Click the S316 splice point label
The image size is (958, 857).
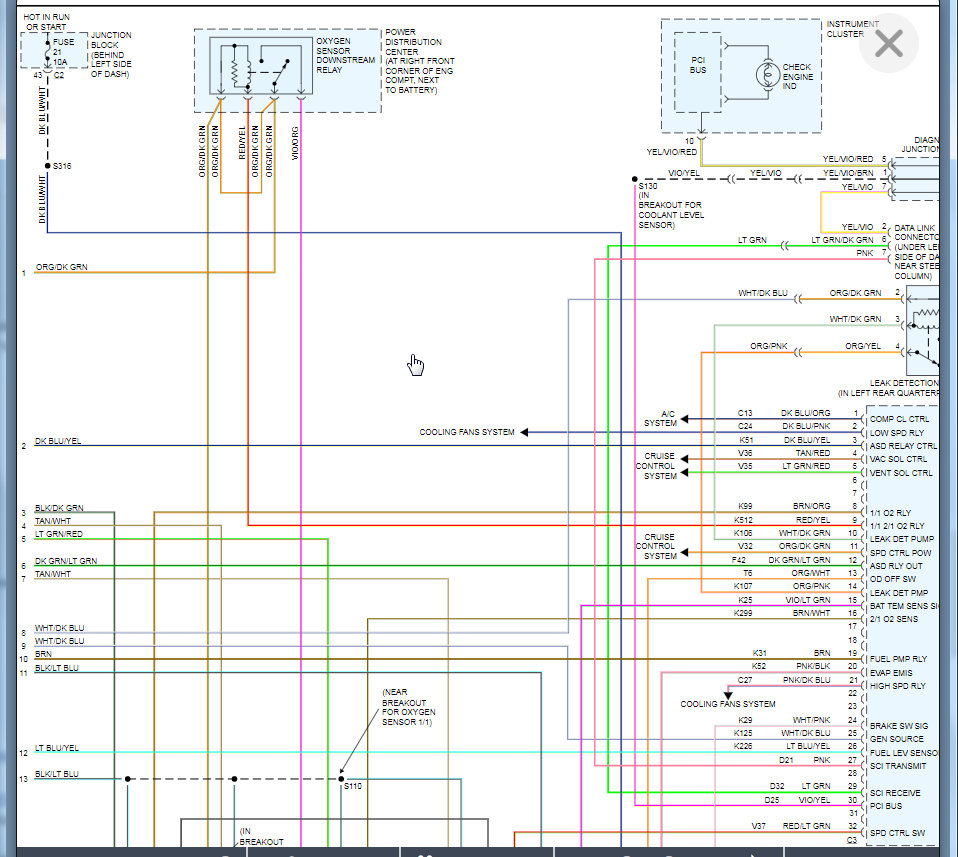click(x=62, y=166)
